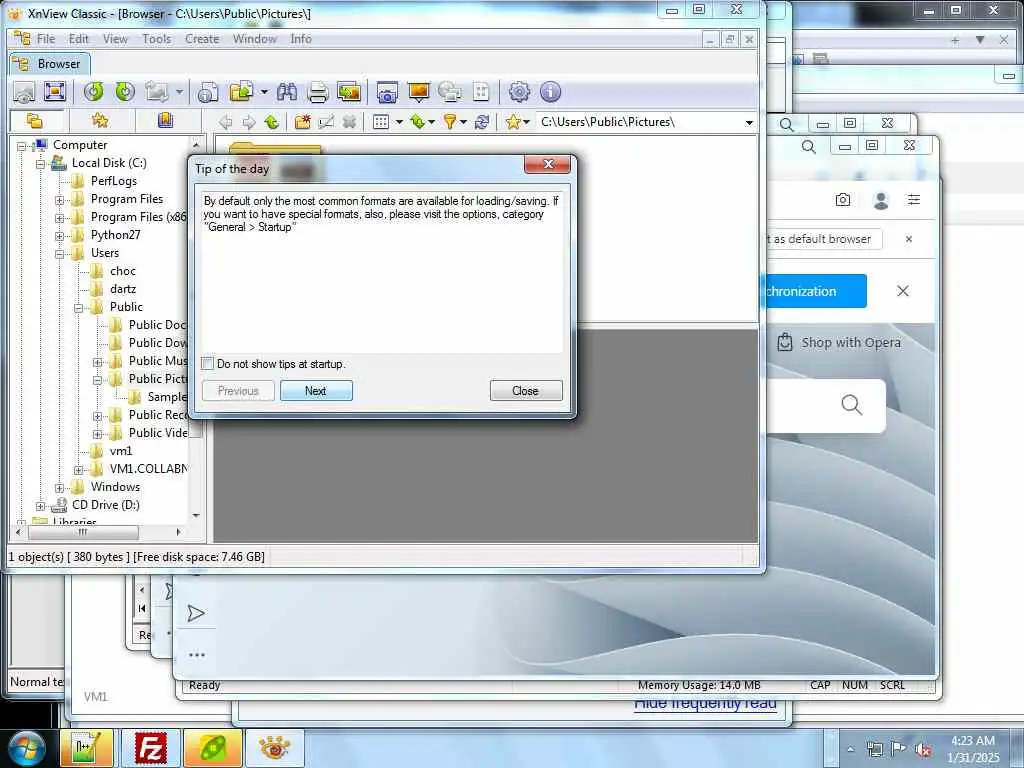The image size is (1024, 768).
Task: Open the Windows Start menu
Action: tap(26, 748)
